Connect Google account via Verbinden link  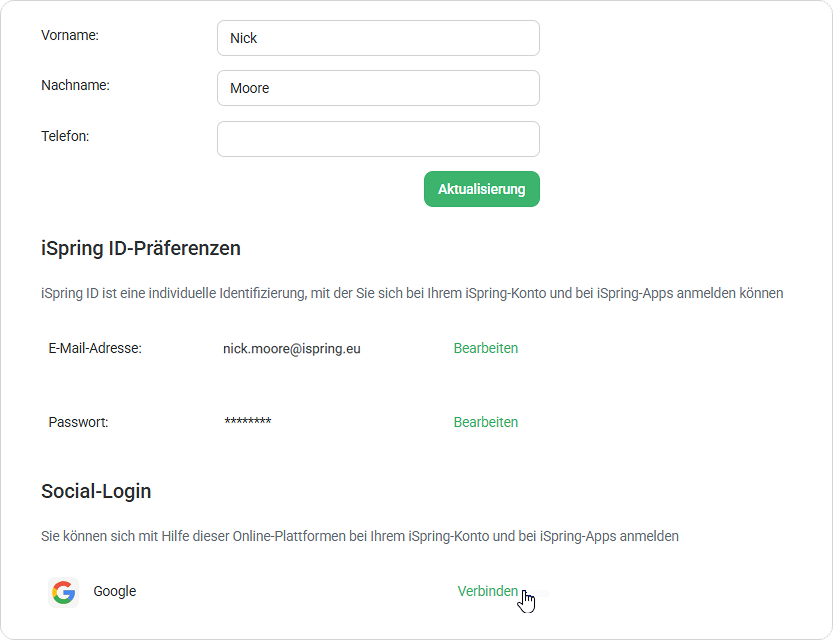click(x=488, y=591)
